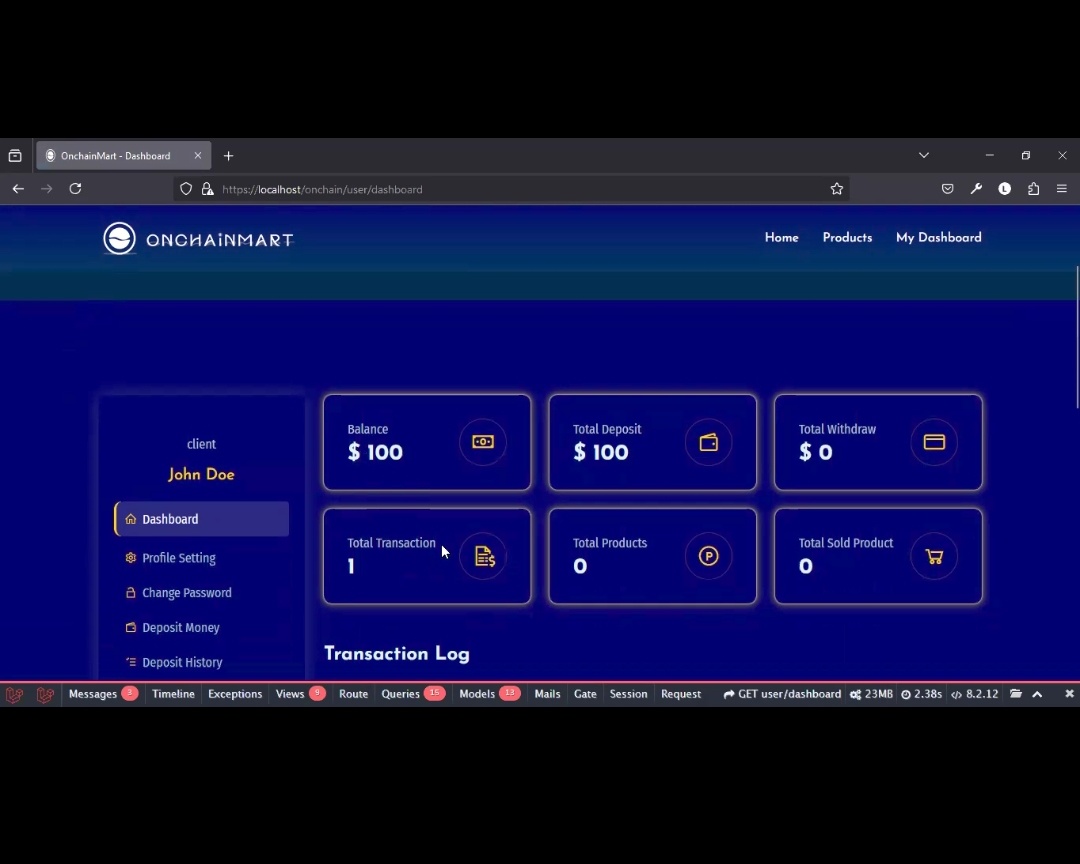Open the wrench developer tools icon
Image resolution: width=1080 pixels, height=864 pixels.
click(x=976, y=189)
